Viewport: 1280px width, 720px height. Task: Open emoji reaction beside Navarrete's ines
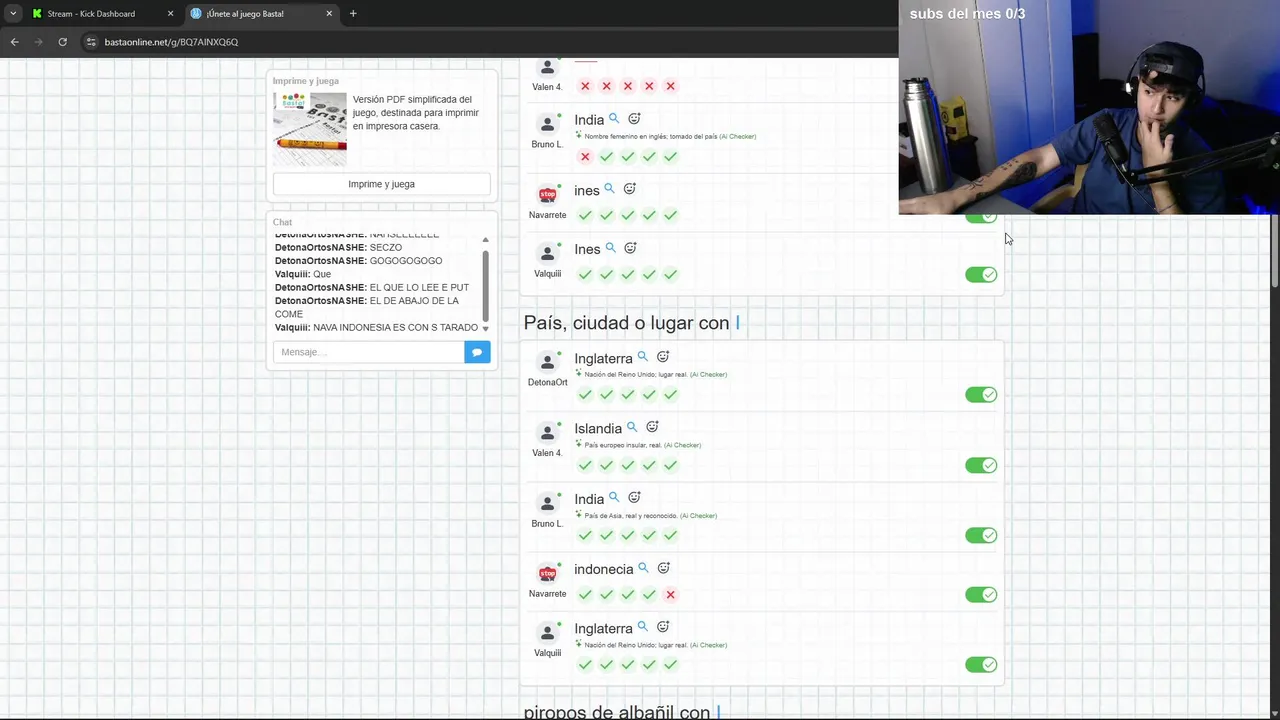[x=630, y=189]
